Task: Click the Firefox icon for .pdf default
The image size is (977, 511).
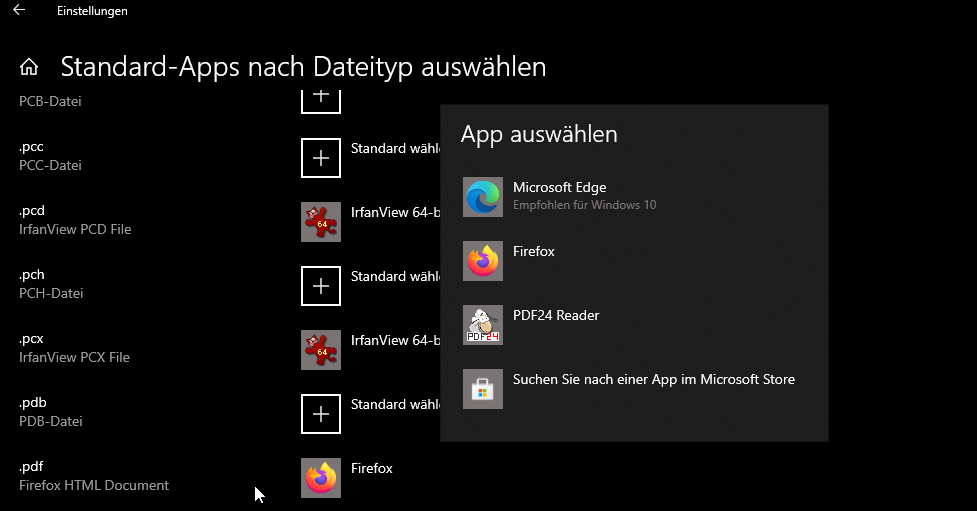Action: 321,478
